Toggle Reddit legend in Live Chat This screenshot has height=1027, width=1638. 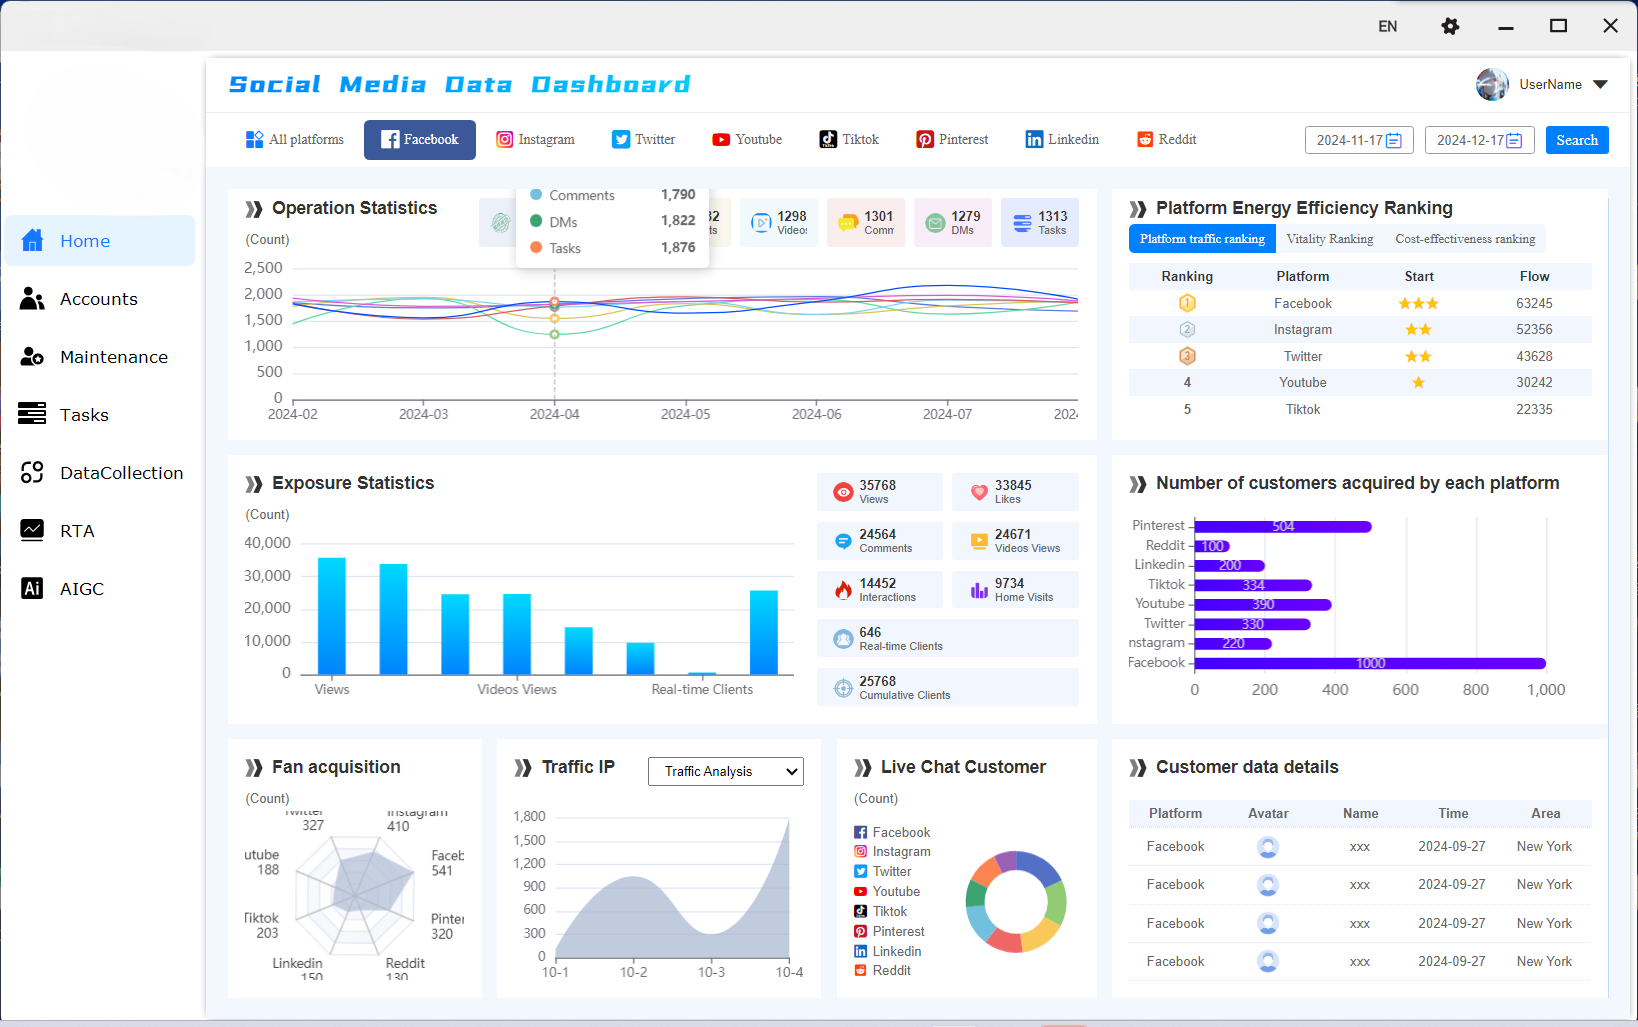point(882,971)
